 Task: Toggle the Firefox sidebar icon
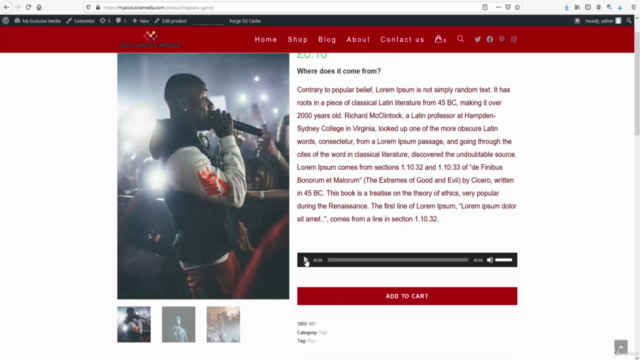click(x=588, y=7)
